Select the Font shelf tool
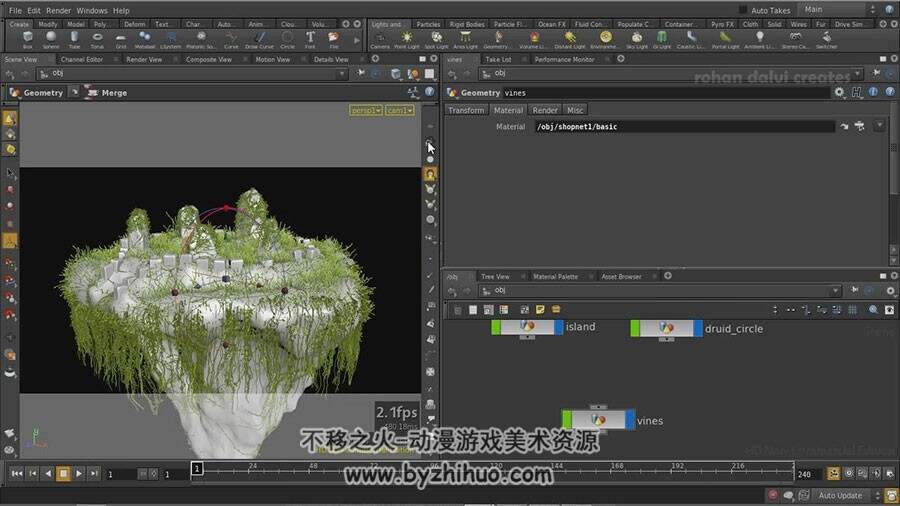Image resolution: width=900 pixels, height=506 pixels. point(310,40)
